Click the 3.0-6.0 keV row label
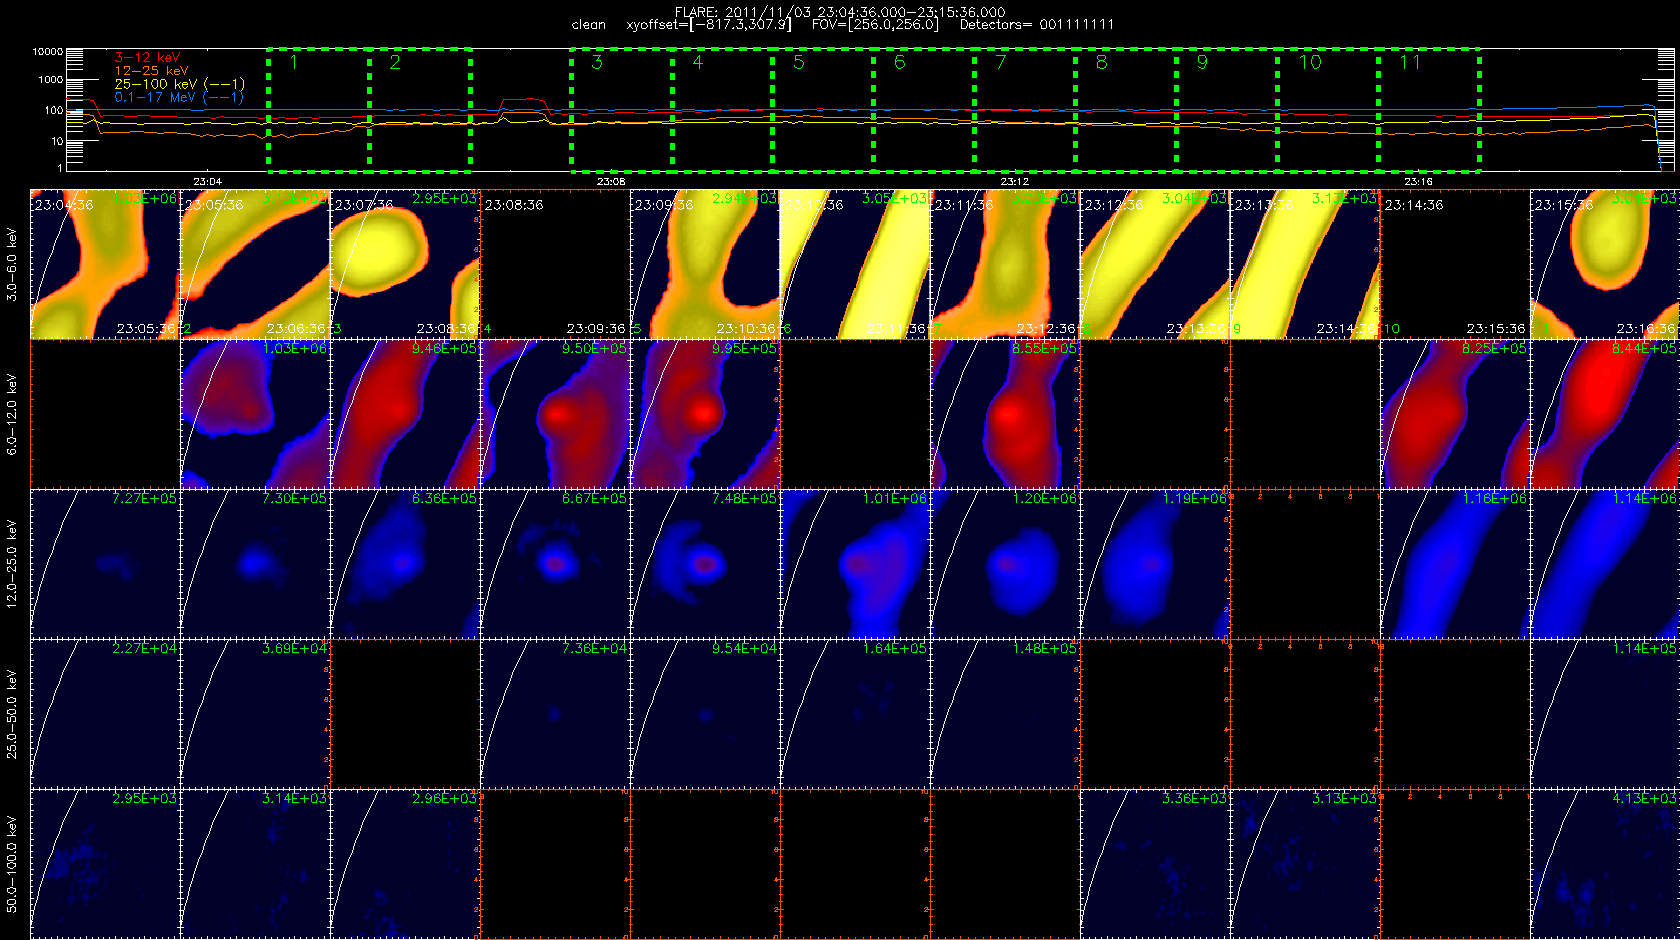 [x=12, y=265]
